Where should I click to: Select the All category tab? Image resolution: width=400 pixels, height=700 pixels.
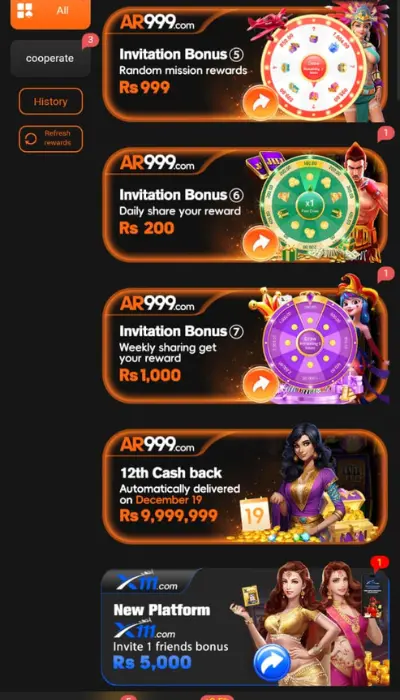pyautogui.click(x=50, y=12)
